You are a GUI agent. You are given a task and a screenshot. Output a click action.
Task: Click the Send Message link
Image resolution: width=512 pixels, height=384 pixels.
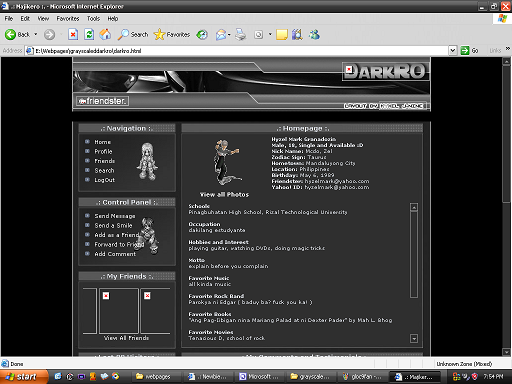tap(115, 216)
